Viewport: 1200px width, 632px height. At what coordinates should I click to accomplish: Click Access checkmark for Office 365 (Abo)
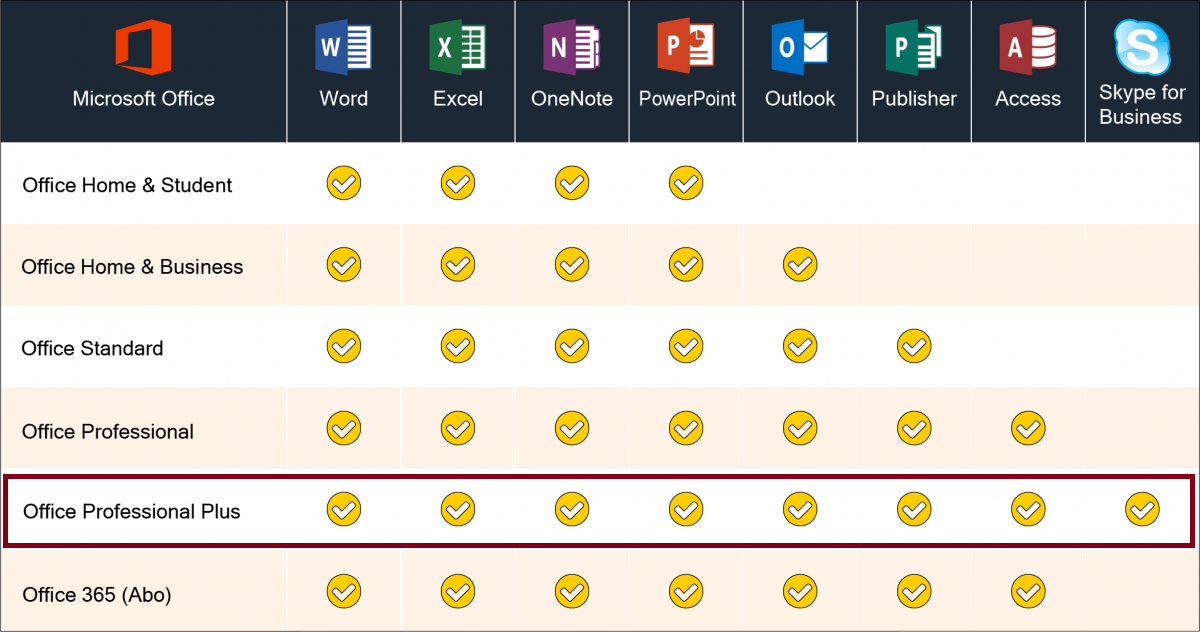(1028, 592)
